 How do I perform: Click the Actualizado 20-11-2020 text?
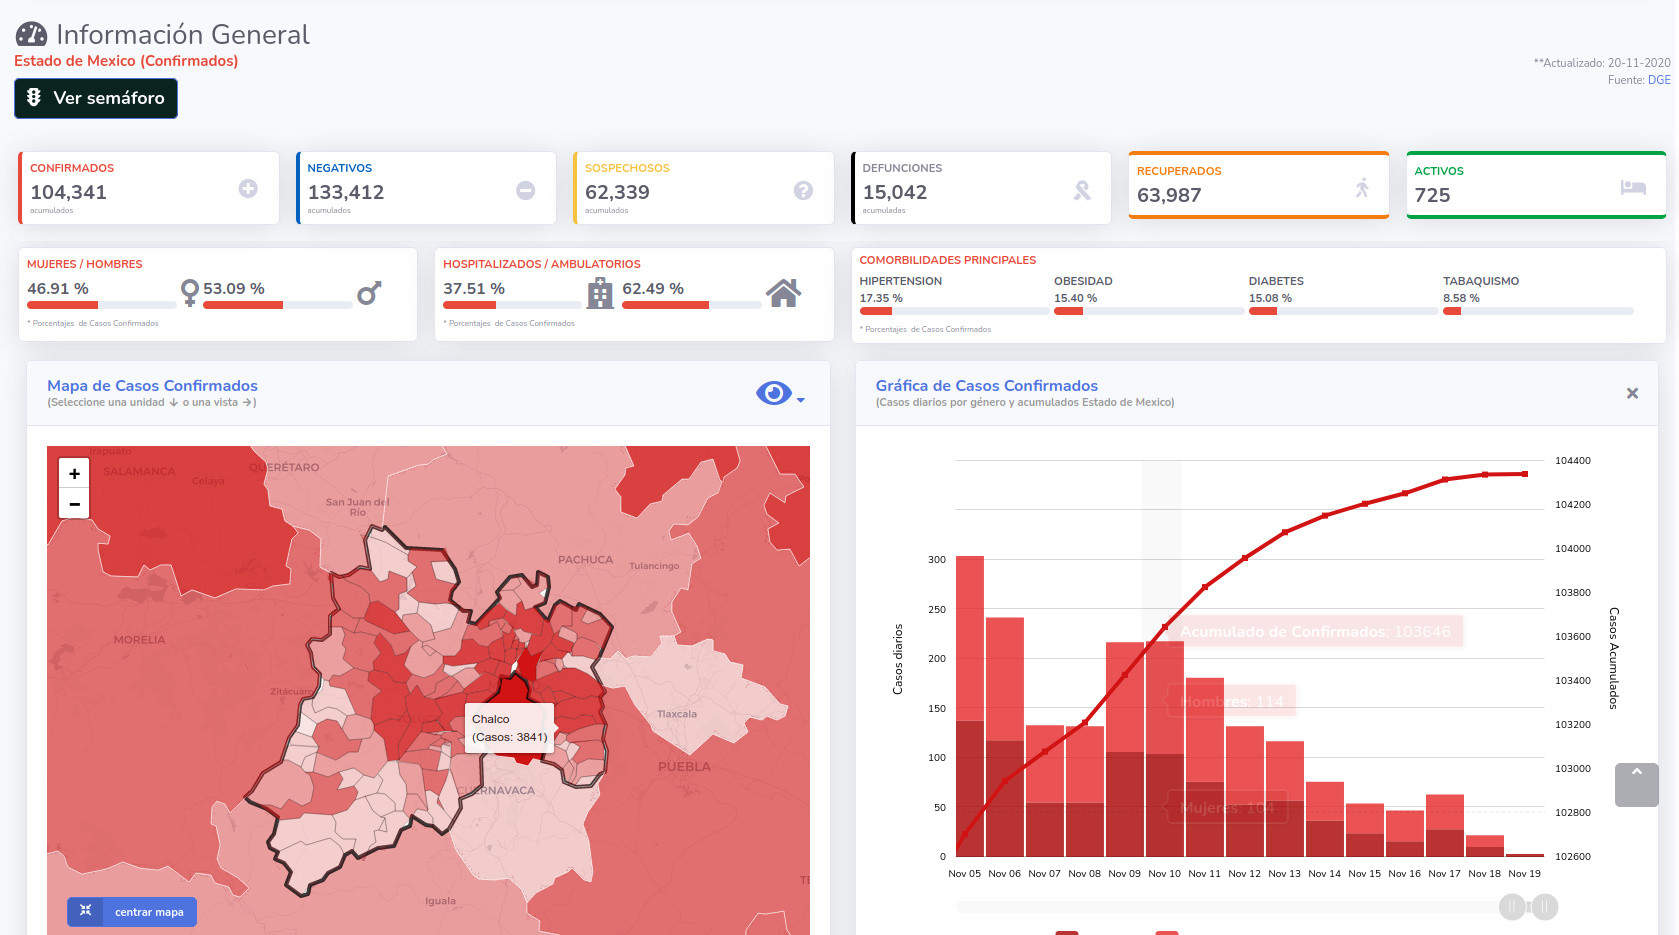1602,63
